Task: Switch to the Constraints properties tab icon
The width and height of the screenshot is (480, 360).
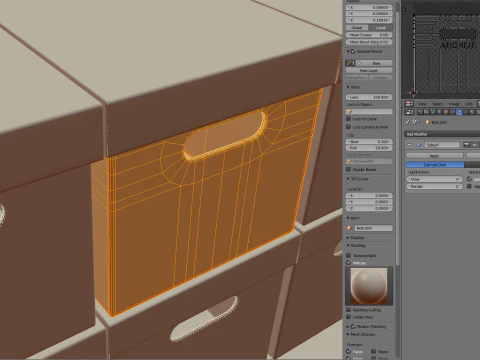Action: point(452,112)
